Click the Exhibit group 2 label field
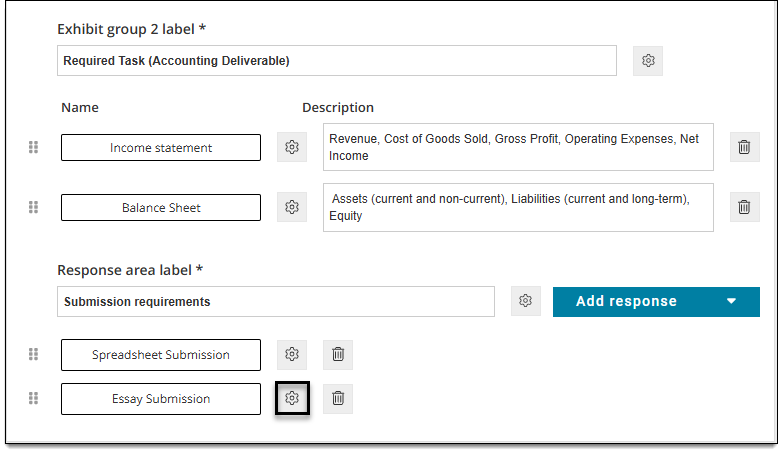 337,61
